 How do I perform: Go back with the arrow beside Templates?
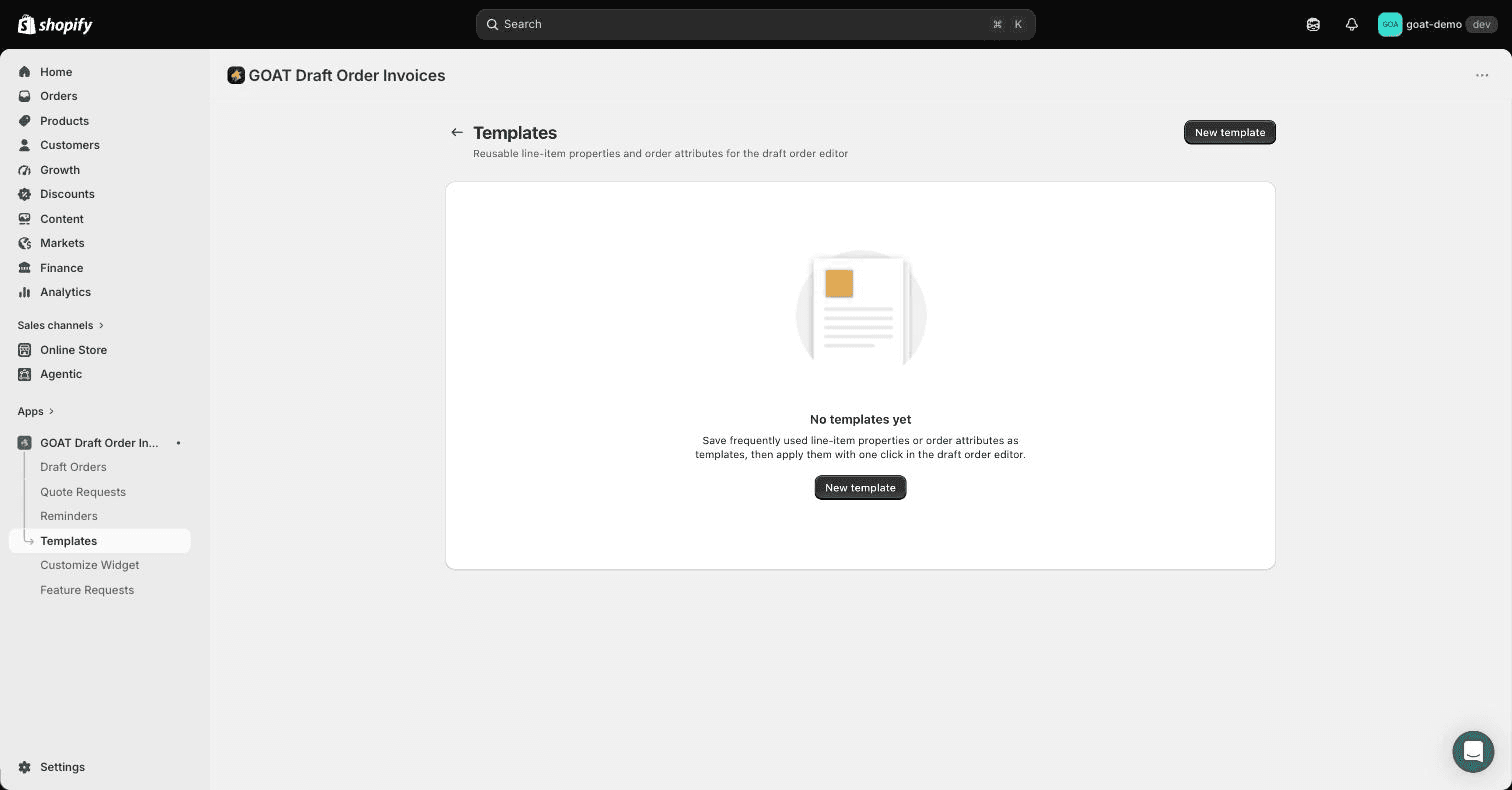pyautogui.click(x=457, y=132)
